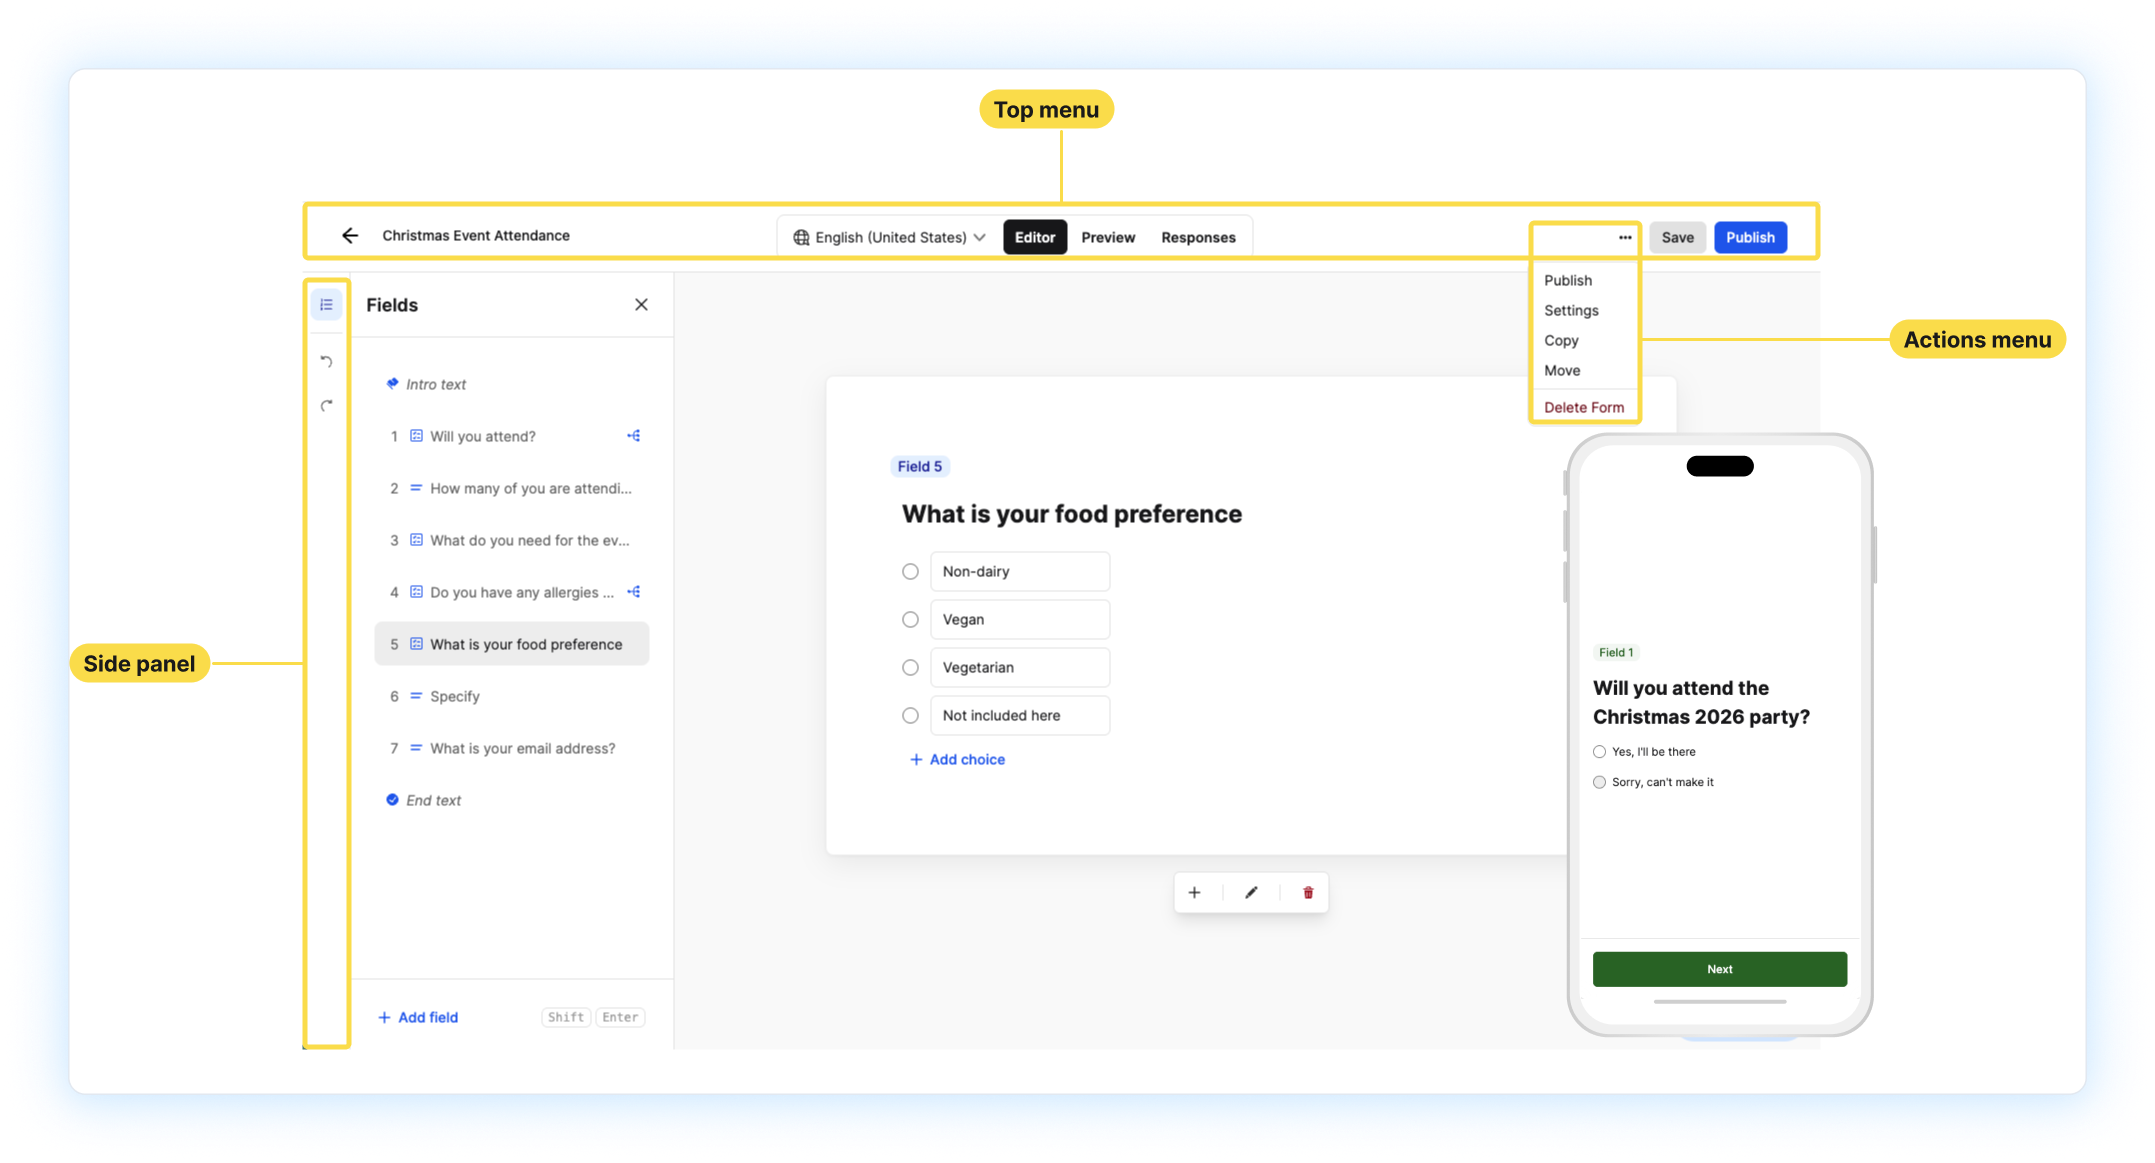Click the logic branch icon on Will you attend?
The image size is (2155, 1163).
[x=634, y=436]
